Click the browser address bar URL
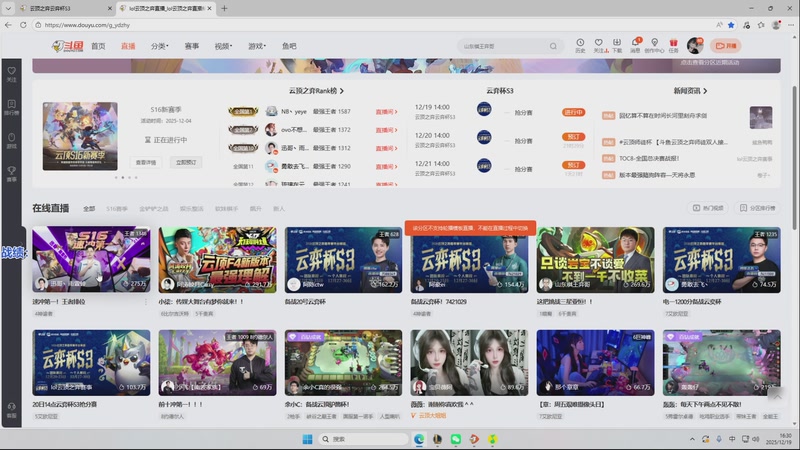The width and height of the screenshot is (800, 450). 87,24
